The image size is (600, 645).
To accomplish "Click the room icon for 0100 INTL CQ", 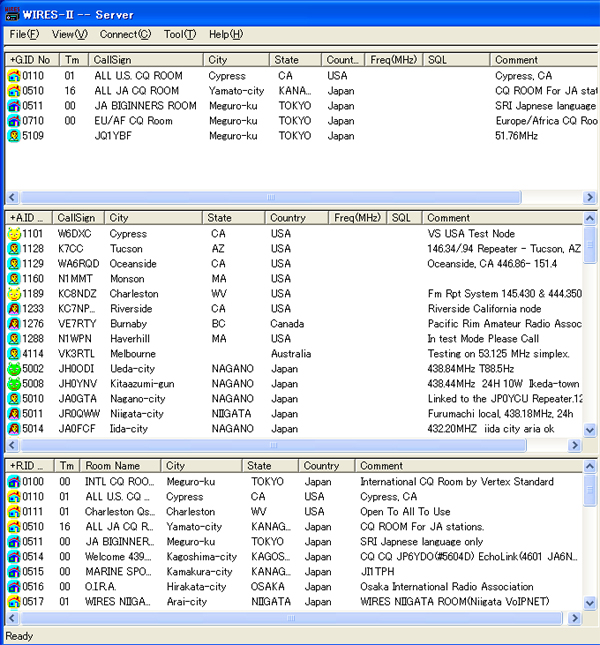I will (14, 482).
